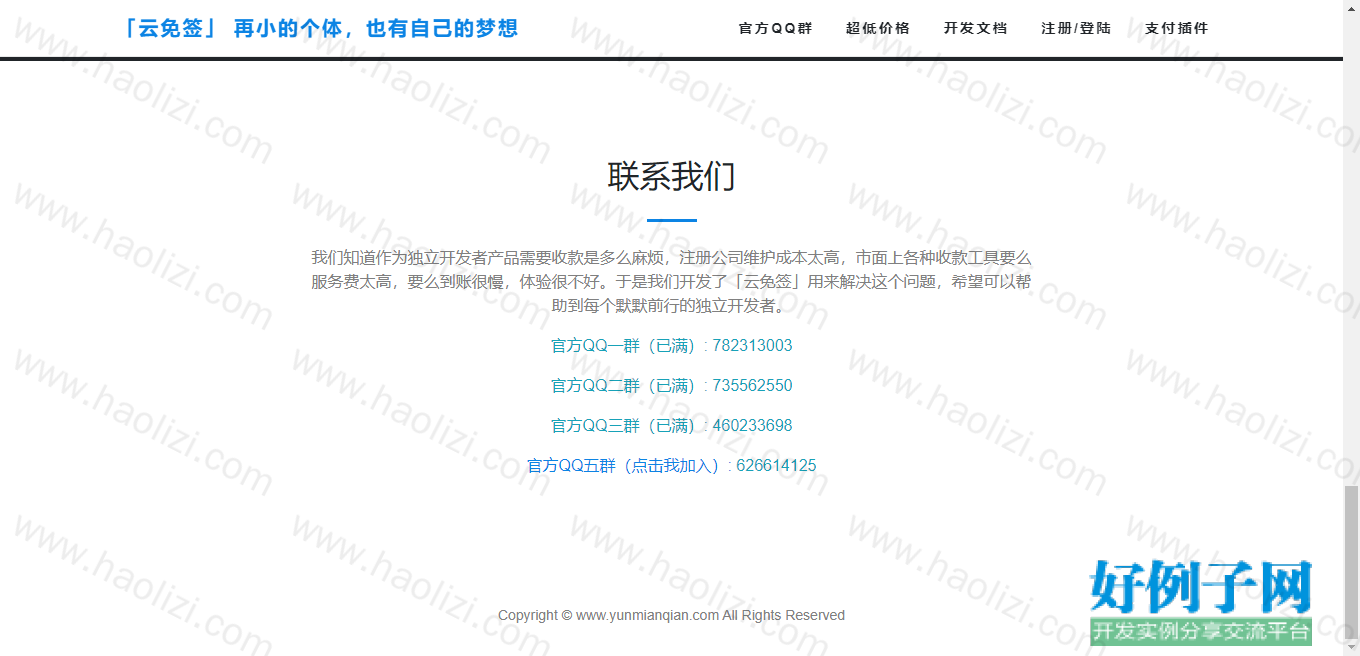Go to 开发文档 in the navigation
Screen dimensions: 1360x656
pos(975,28)
